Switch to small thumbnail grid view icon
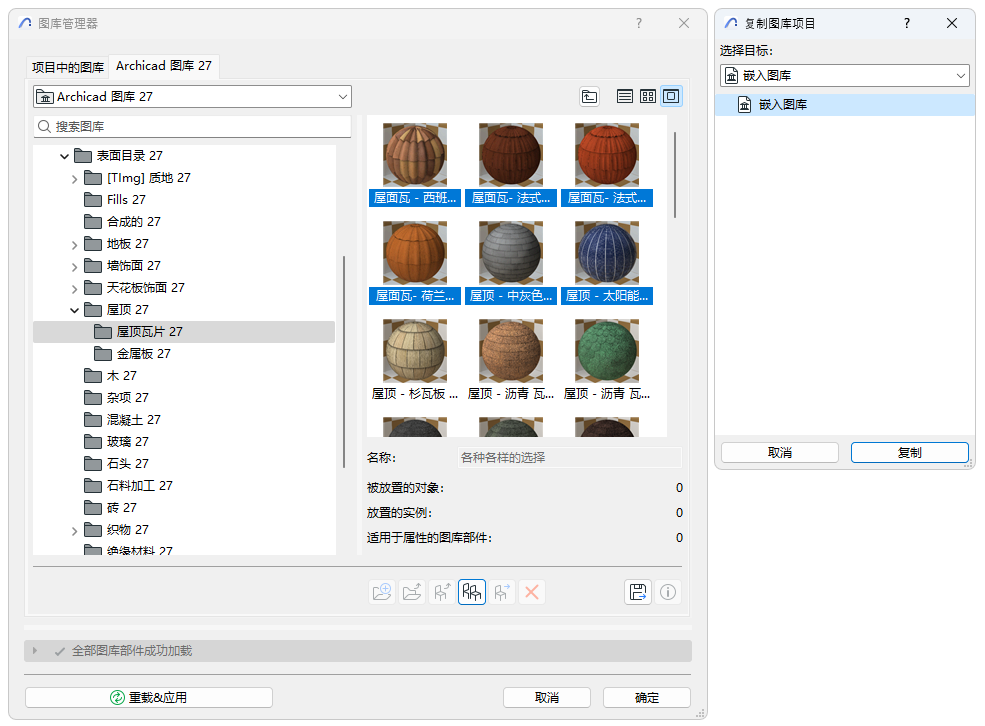Image resolution: width=985 pixels, height=726 pixels. tap(648, 97)
